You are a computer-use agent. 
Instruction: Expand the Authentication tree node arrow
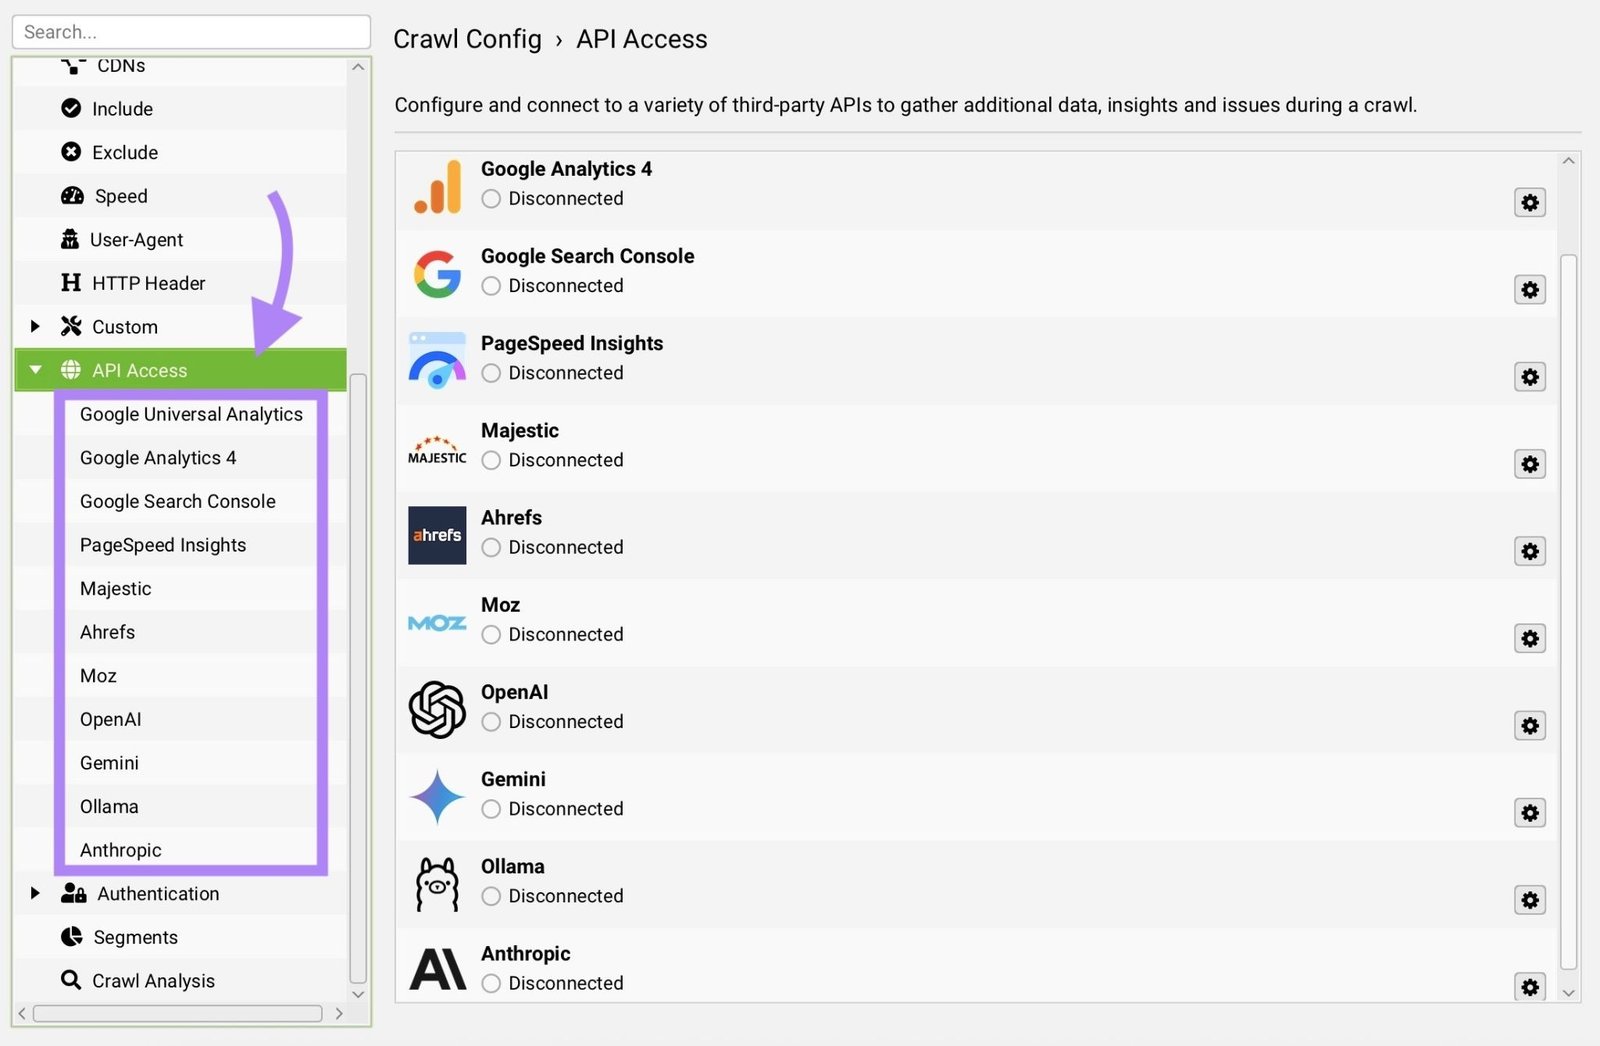pyautogui.click(x=35, y=893)
